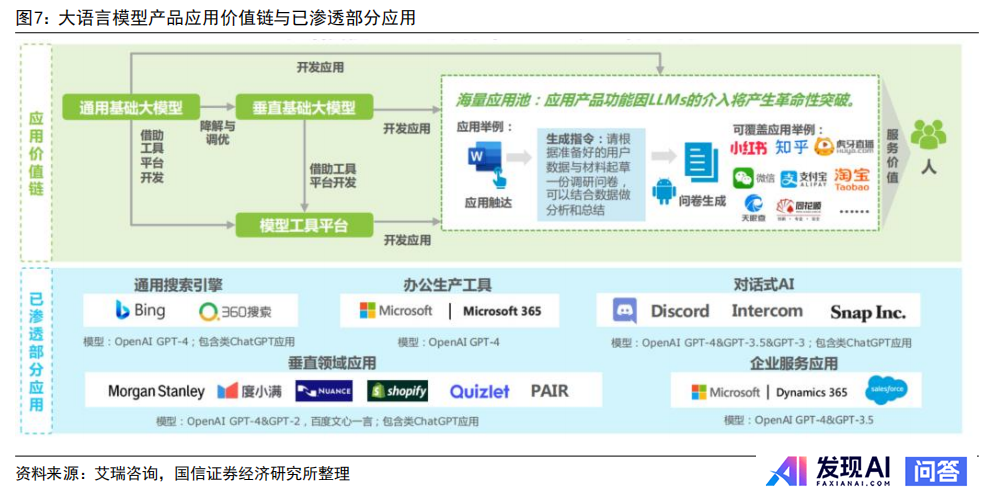Viewport: 982px width, 496px height.
Task: Click the 企业服务应用 heading
Action: click(793, 363)
